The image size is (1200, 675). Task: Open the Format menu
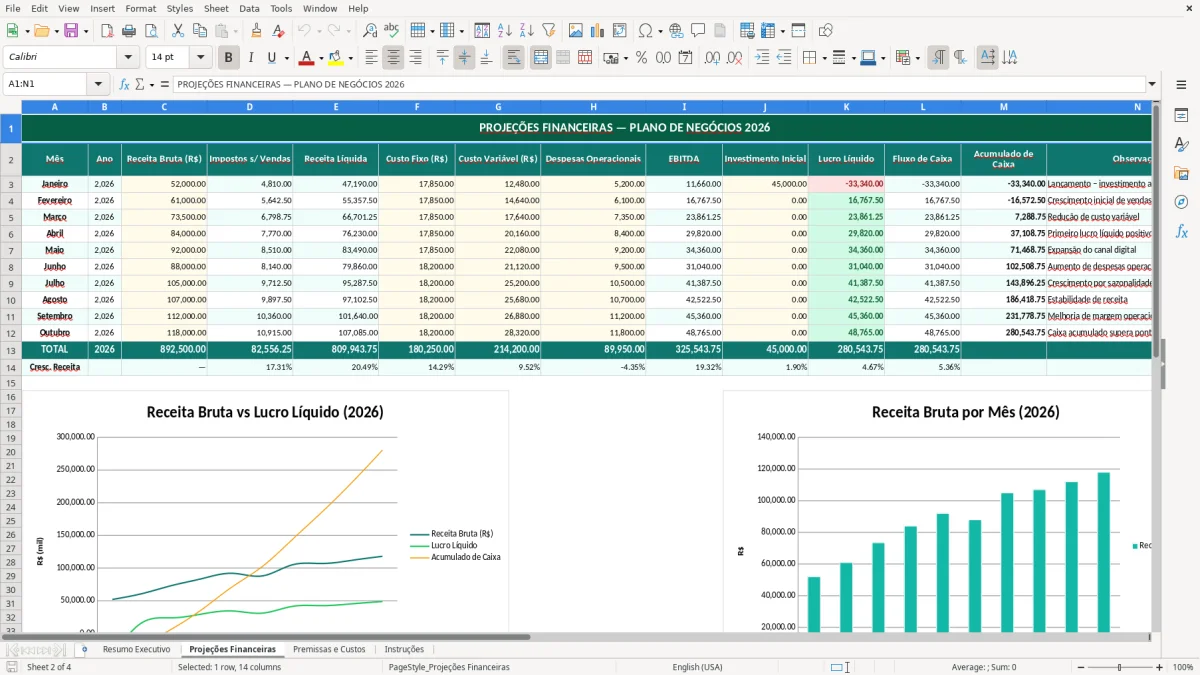[x=141, y=8]
